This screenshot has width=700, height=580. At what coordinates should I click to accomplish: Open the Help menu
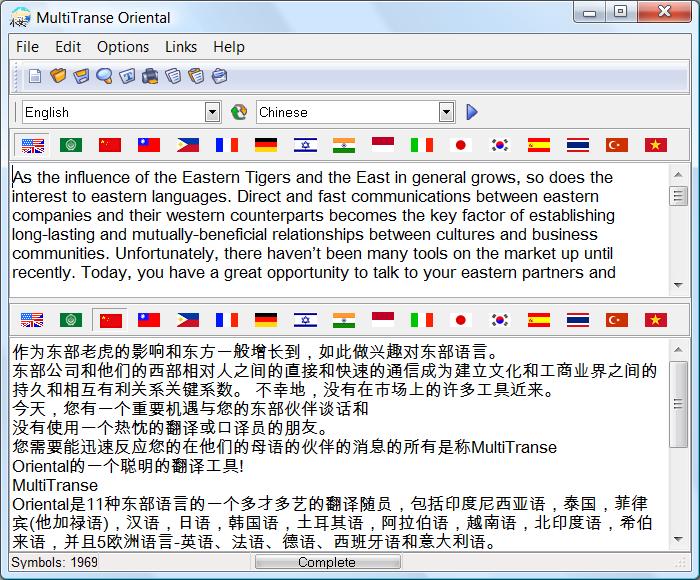[229, 46]
